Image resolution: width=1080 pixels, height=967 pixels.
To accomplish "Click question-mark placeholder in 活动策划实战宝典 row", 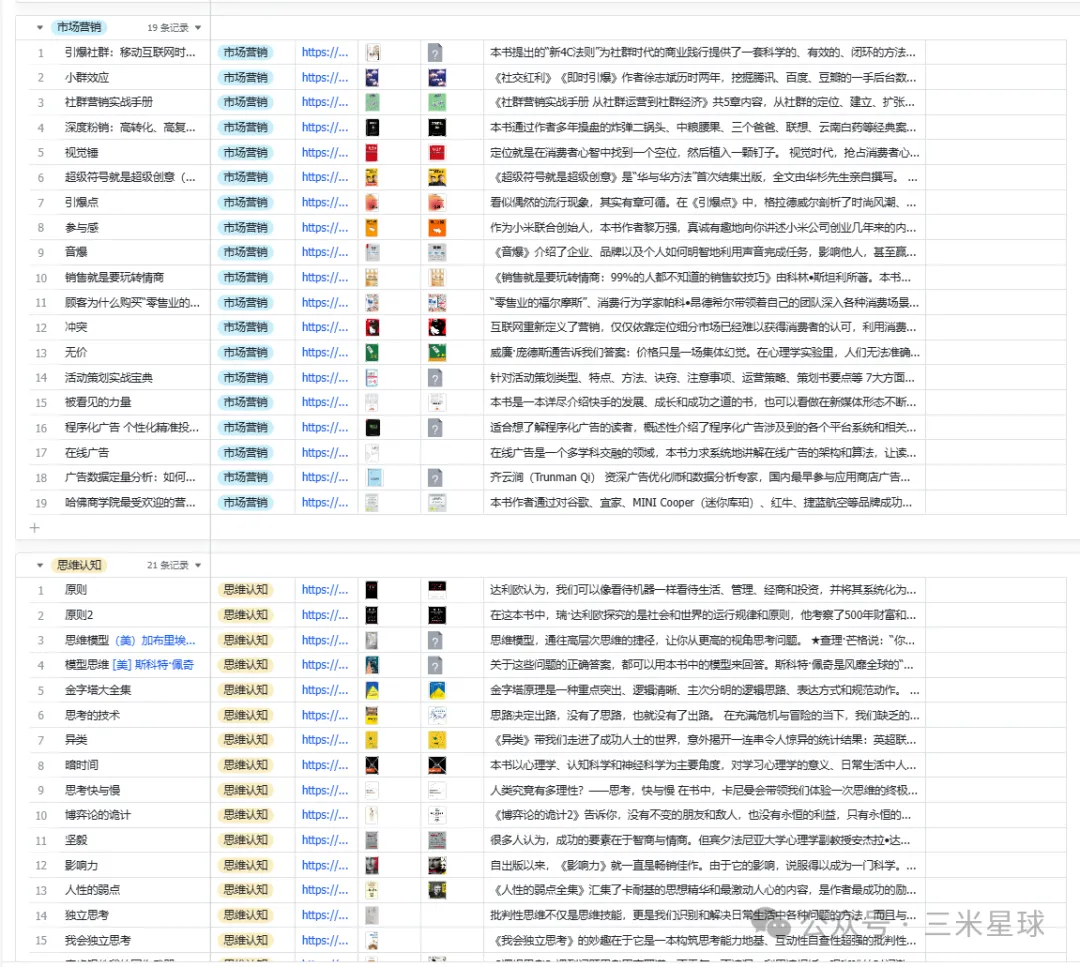I will pyautogui.click(x=435, y=378).
